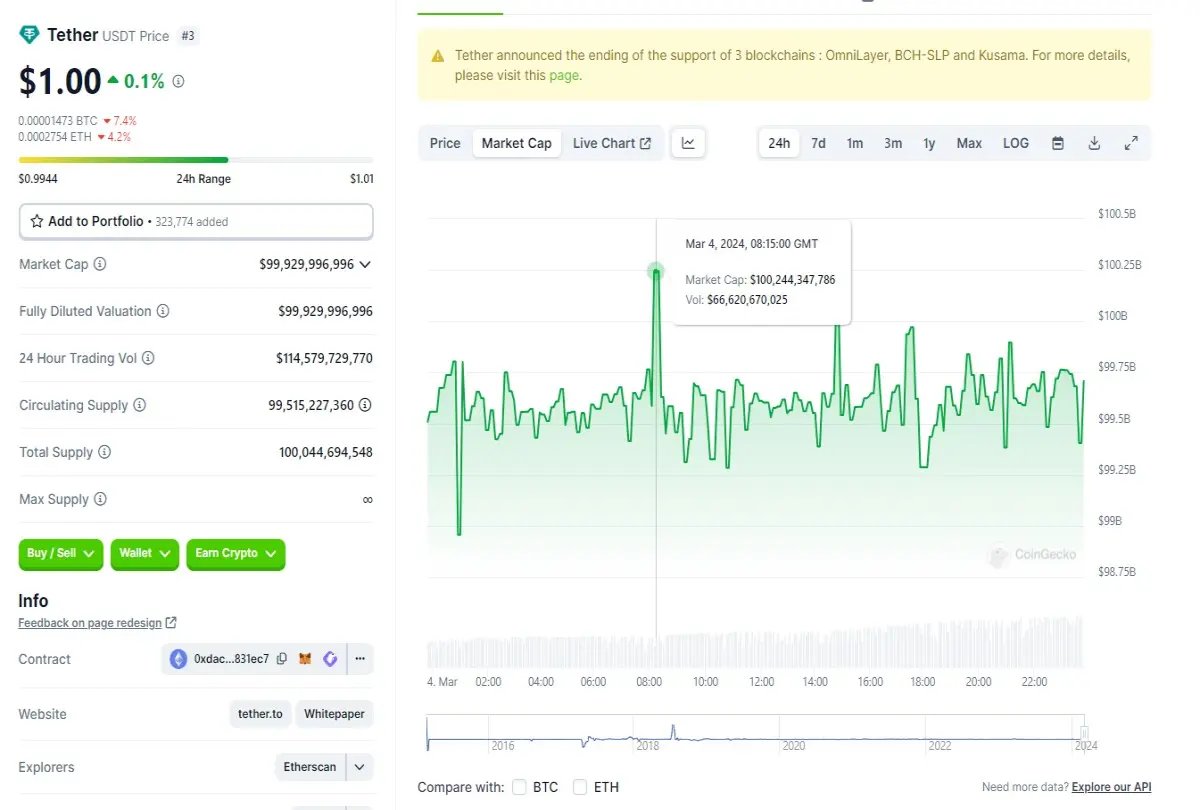Follow the 'page' link in Tether notice

pos(564,75)
